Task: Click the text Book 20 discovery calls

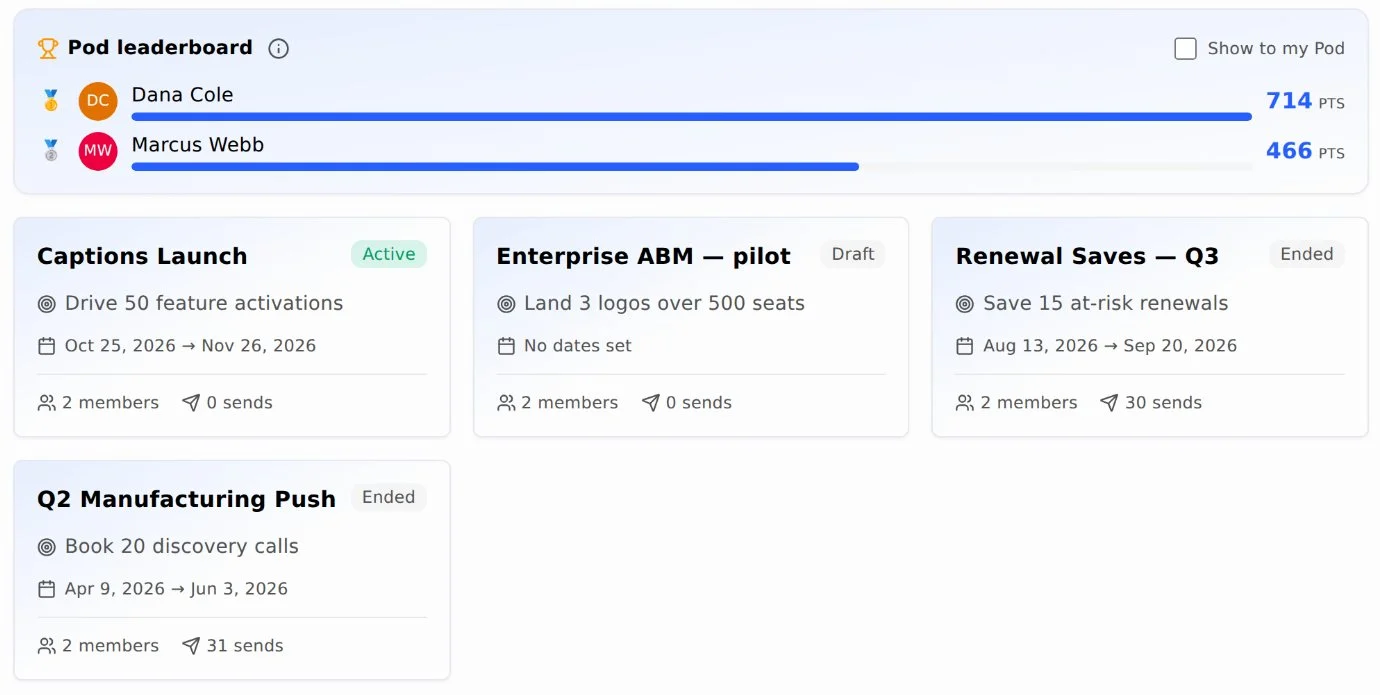Action: tap(182, 546)
